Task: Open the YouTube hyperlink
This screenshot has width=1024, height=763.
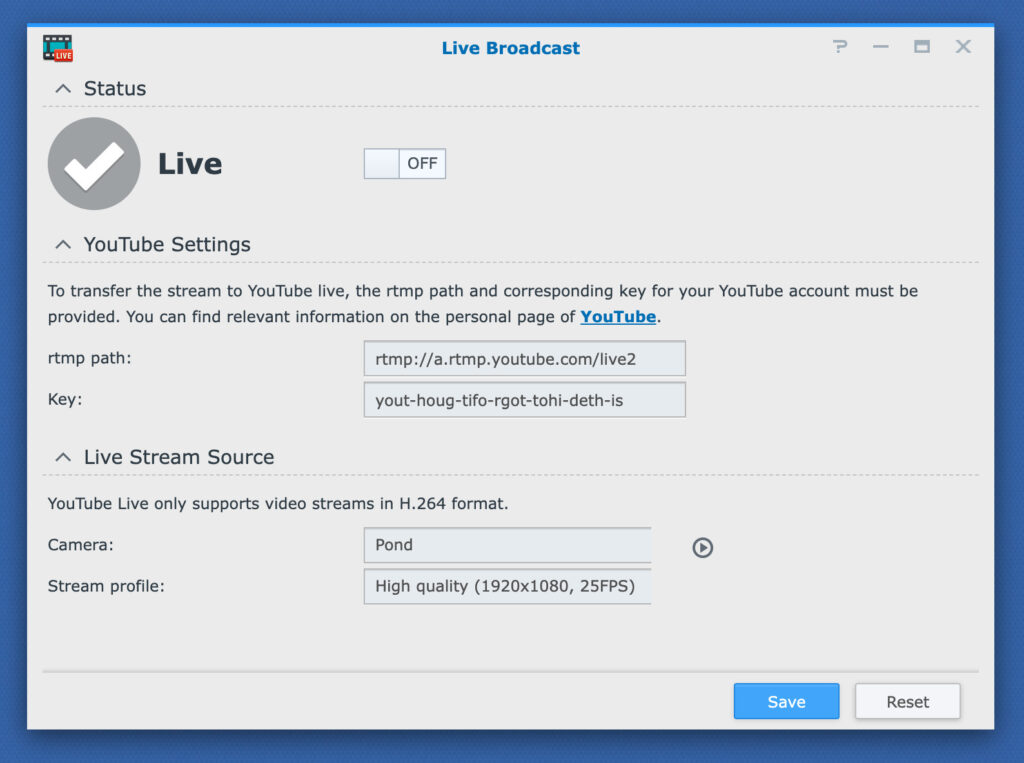Action: tap(618, 317)
